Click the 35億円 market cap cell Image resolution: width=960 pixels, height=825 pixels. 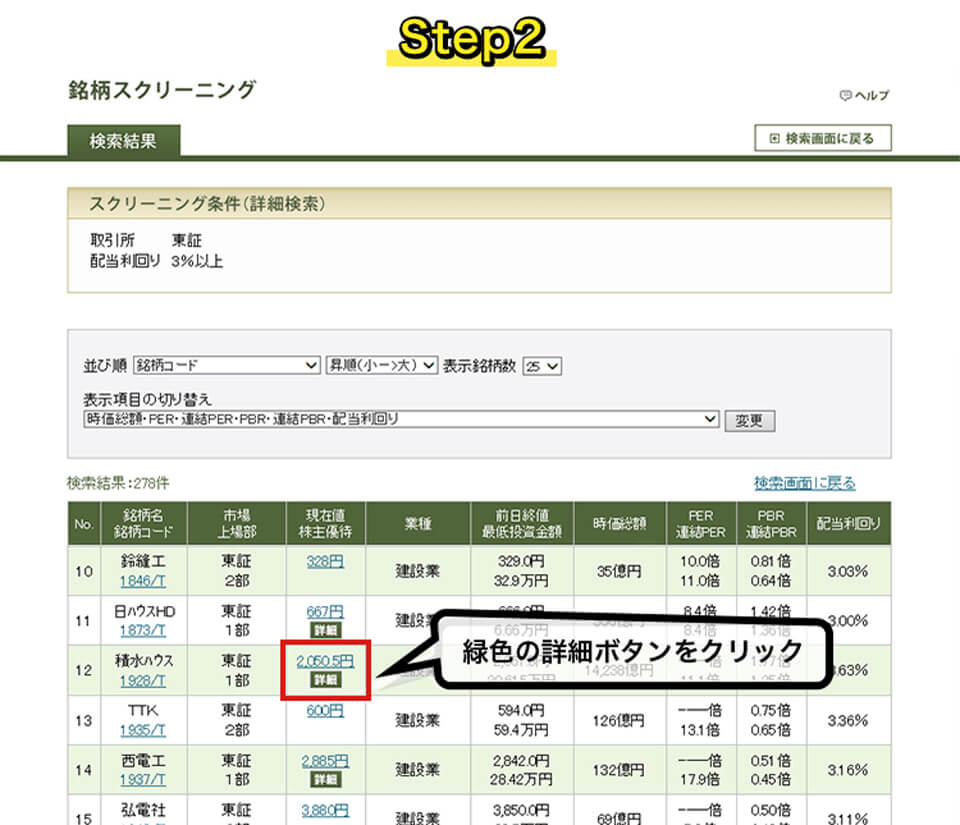[x=619, y=571]
